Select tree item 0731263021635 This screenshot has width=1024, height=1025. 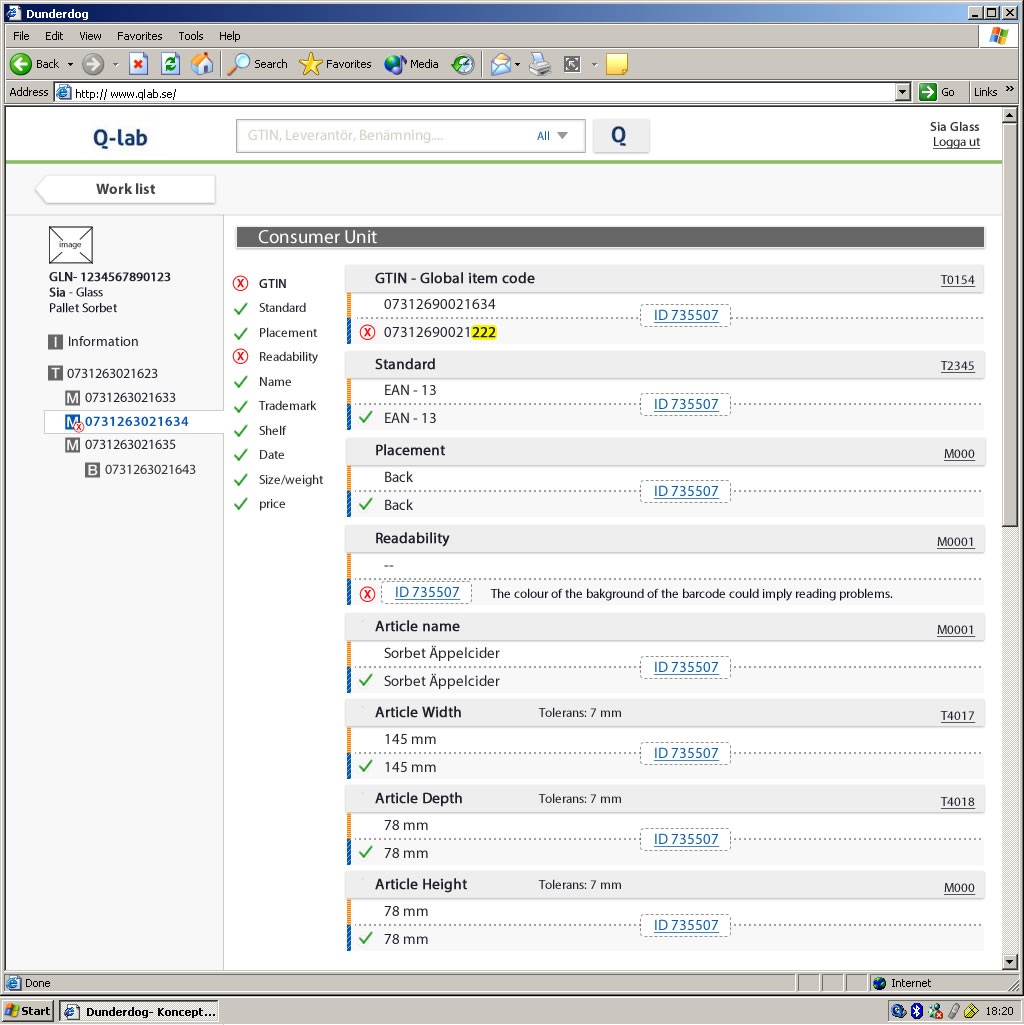(129, 445)
